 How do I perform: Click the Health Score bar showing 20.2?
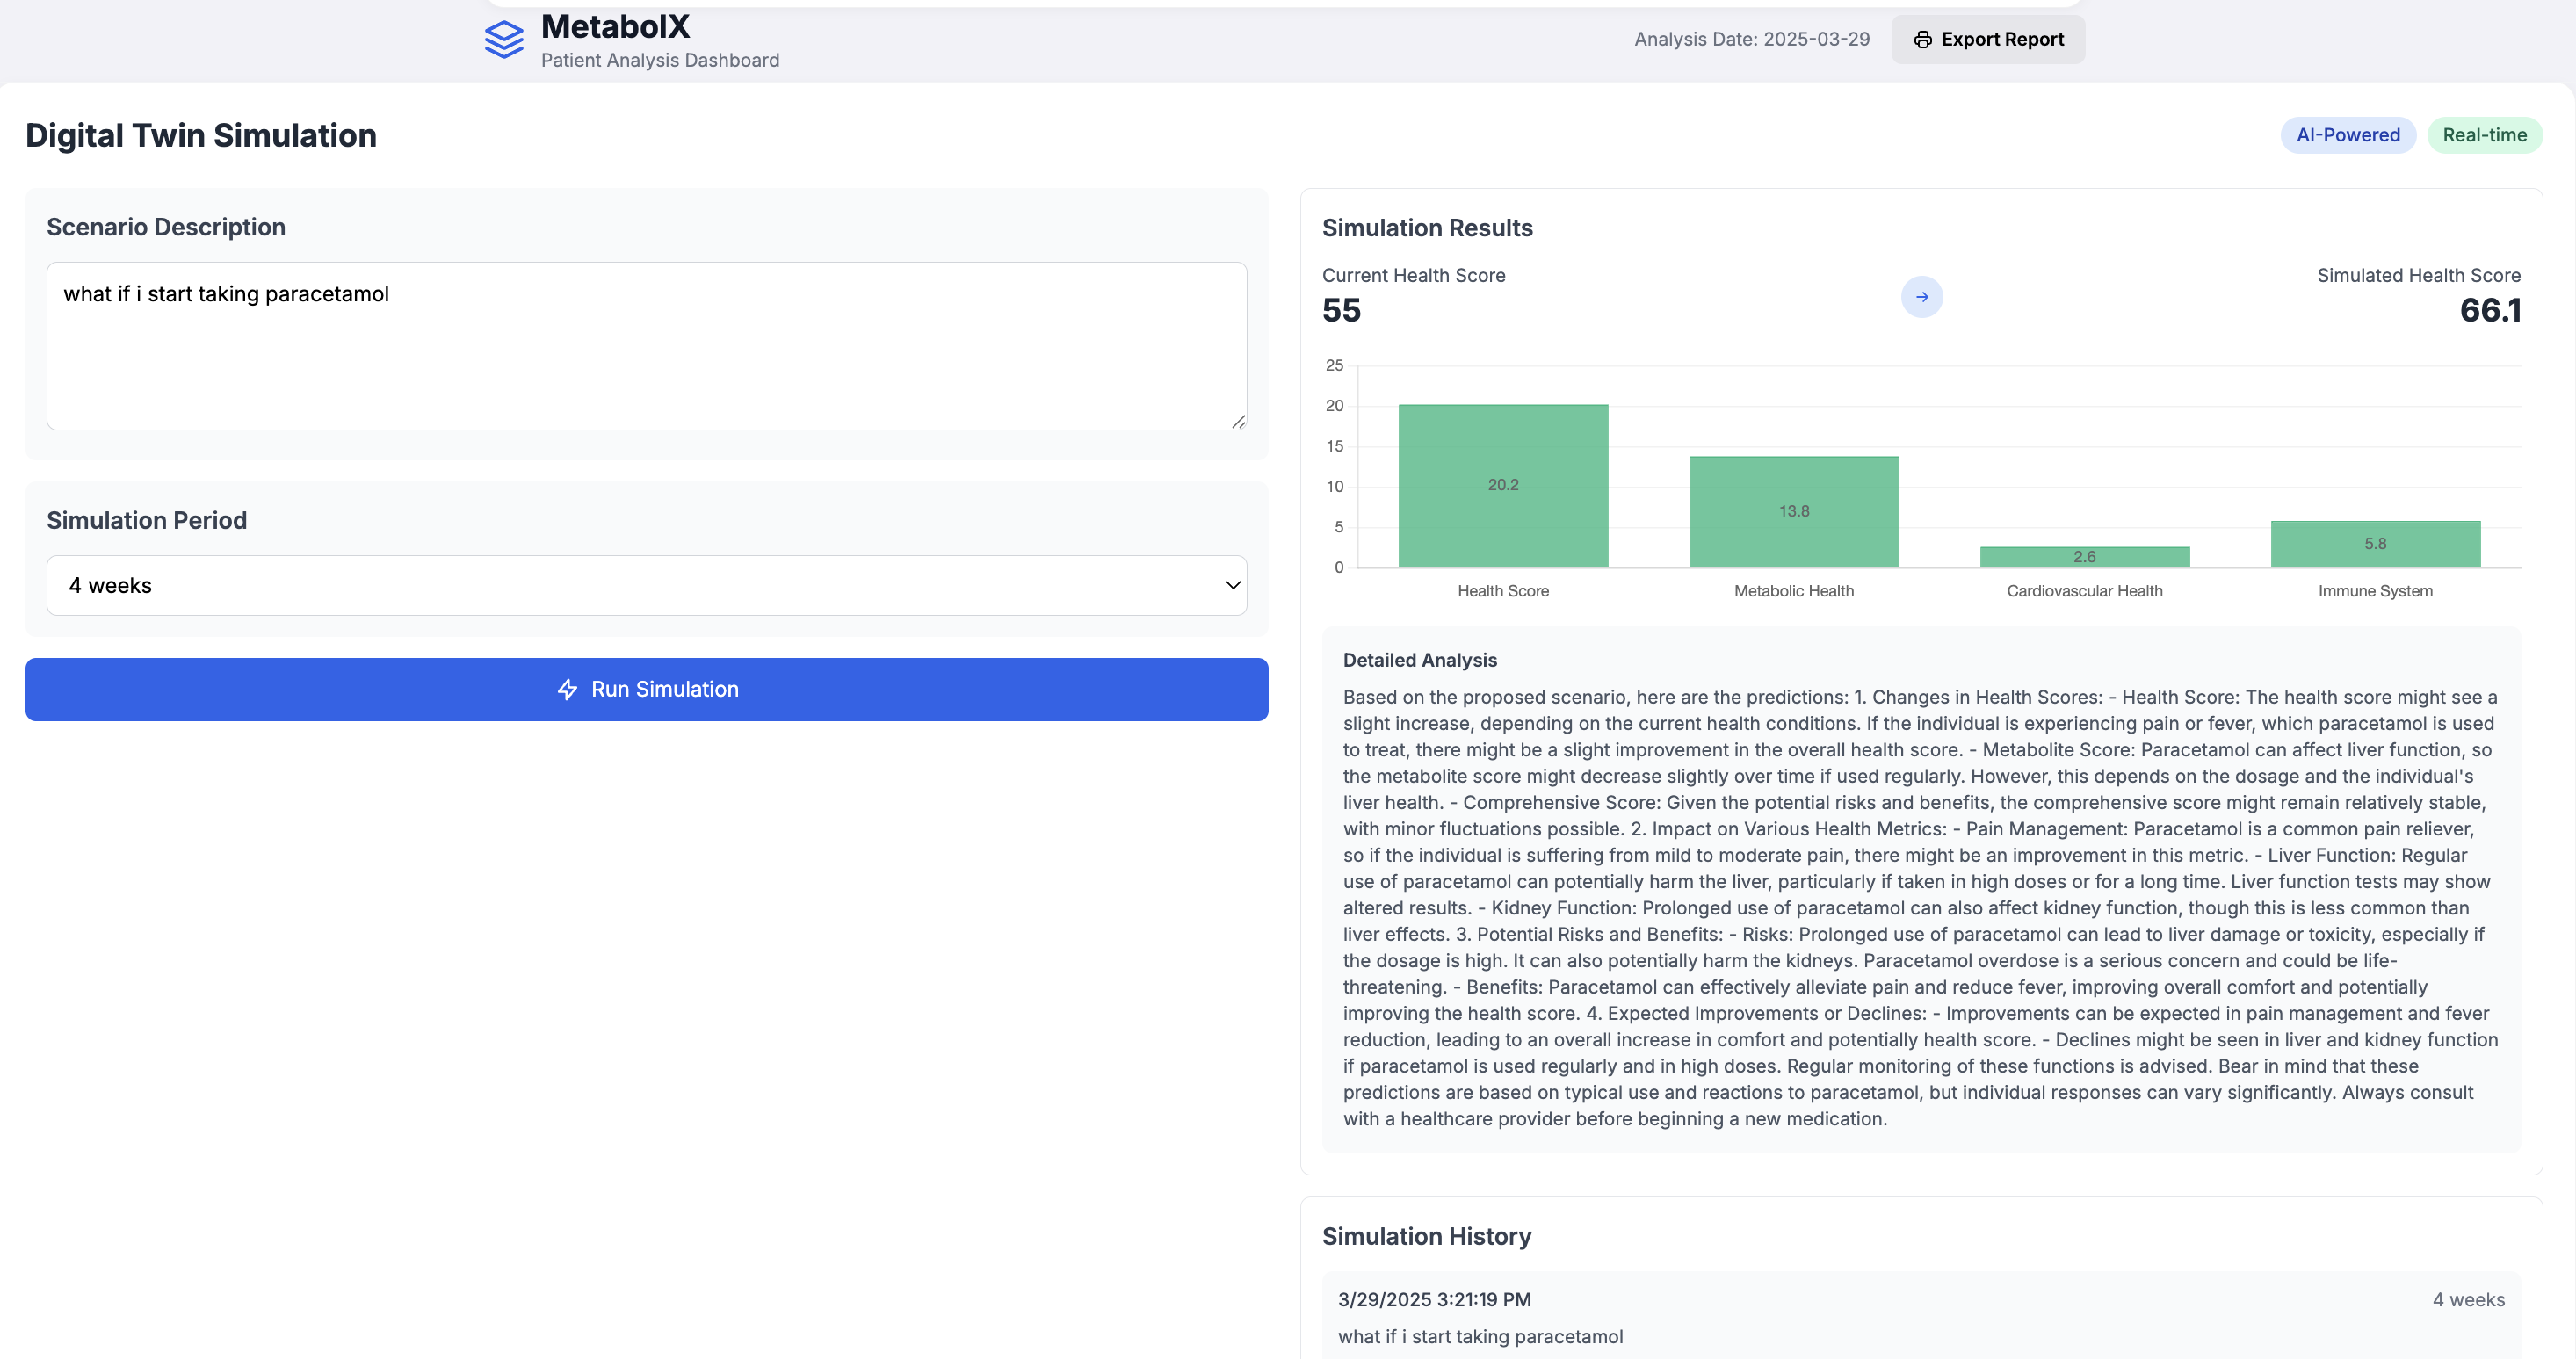[1502, 486]
